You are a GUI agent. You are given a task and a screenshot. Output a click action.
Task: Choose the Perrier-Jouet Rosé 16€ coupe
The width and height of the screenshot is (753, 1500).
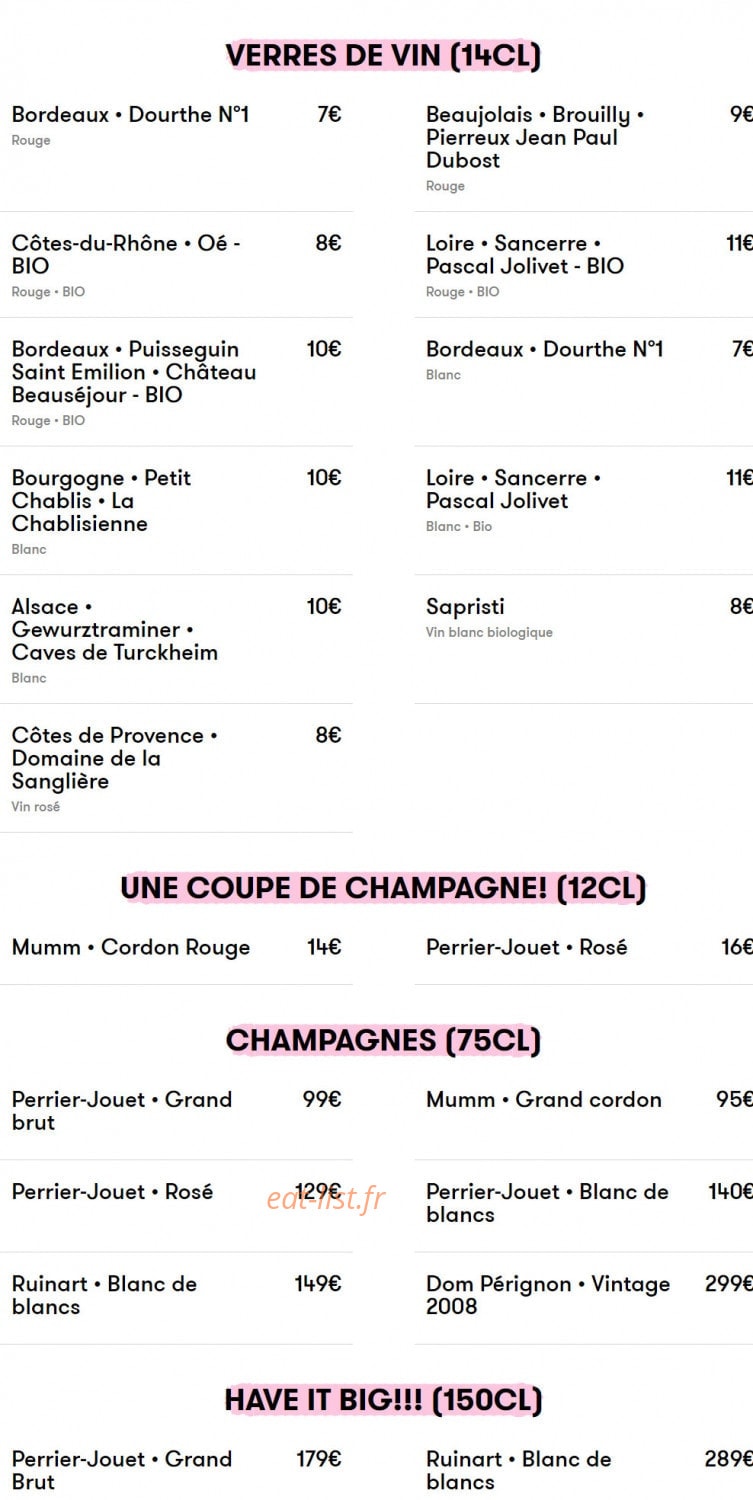point(584,947)
